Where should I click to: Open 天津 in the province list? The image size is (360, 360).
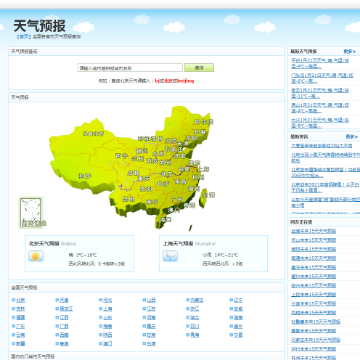coord(64,300)
